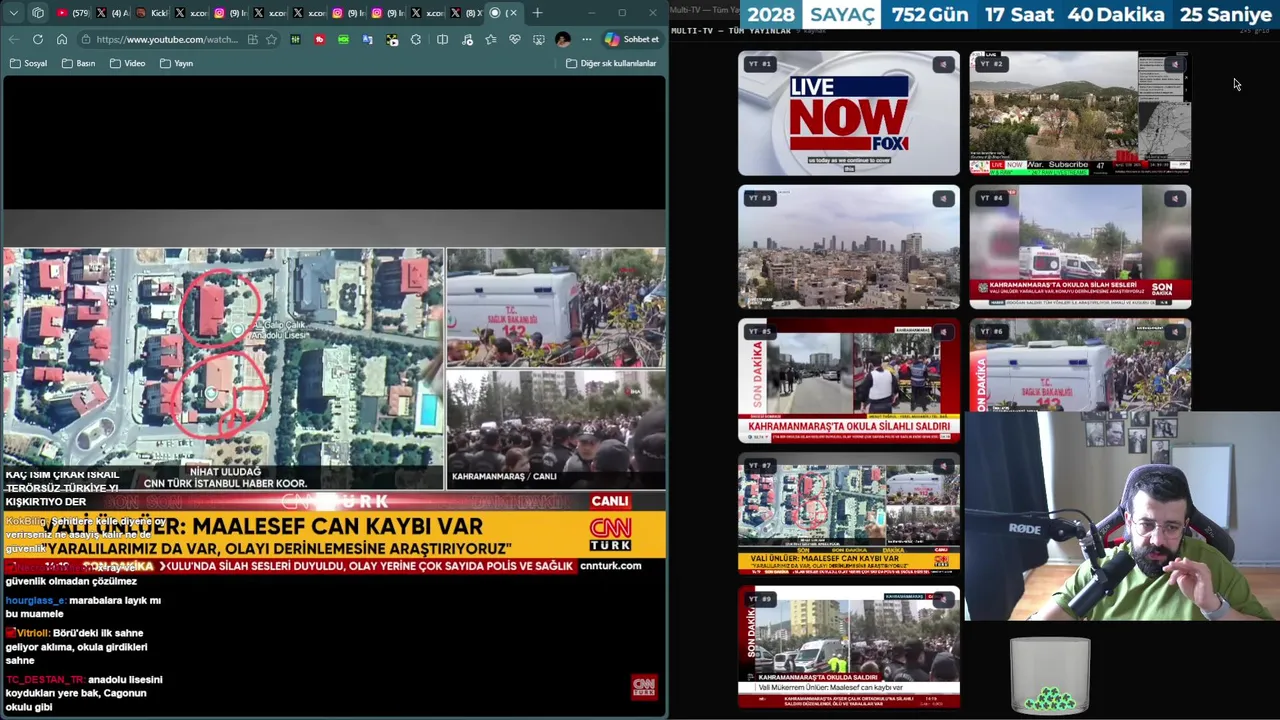Open Settings and more menu
Screen dimensions: 1280x720
(586, 39)
